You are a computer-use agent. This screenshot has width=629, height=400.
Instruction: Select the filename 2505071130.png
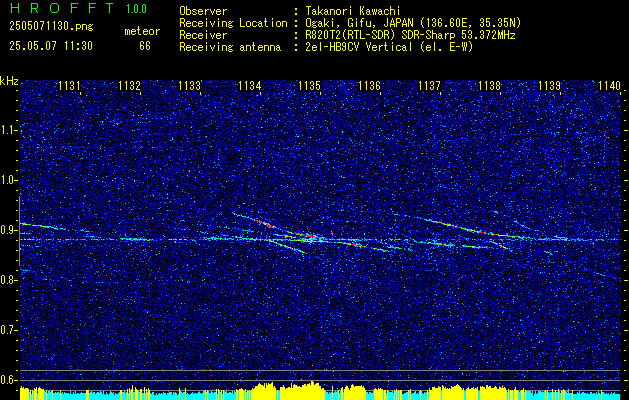51,26
